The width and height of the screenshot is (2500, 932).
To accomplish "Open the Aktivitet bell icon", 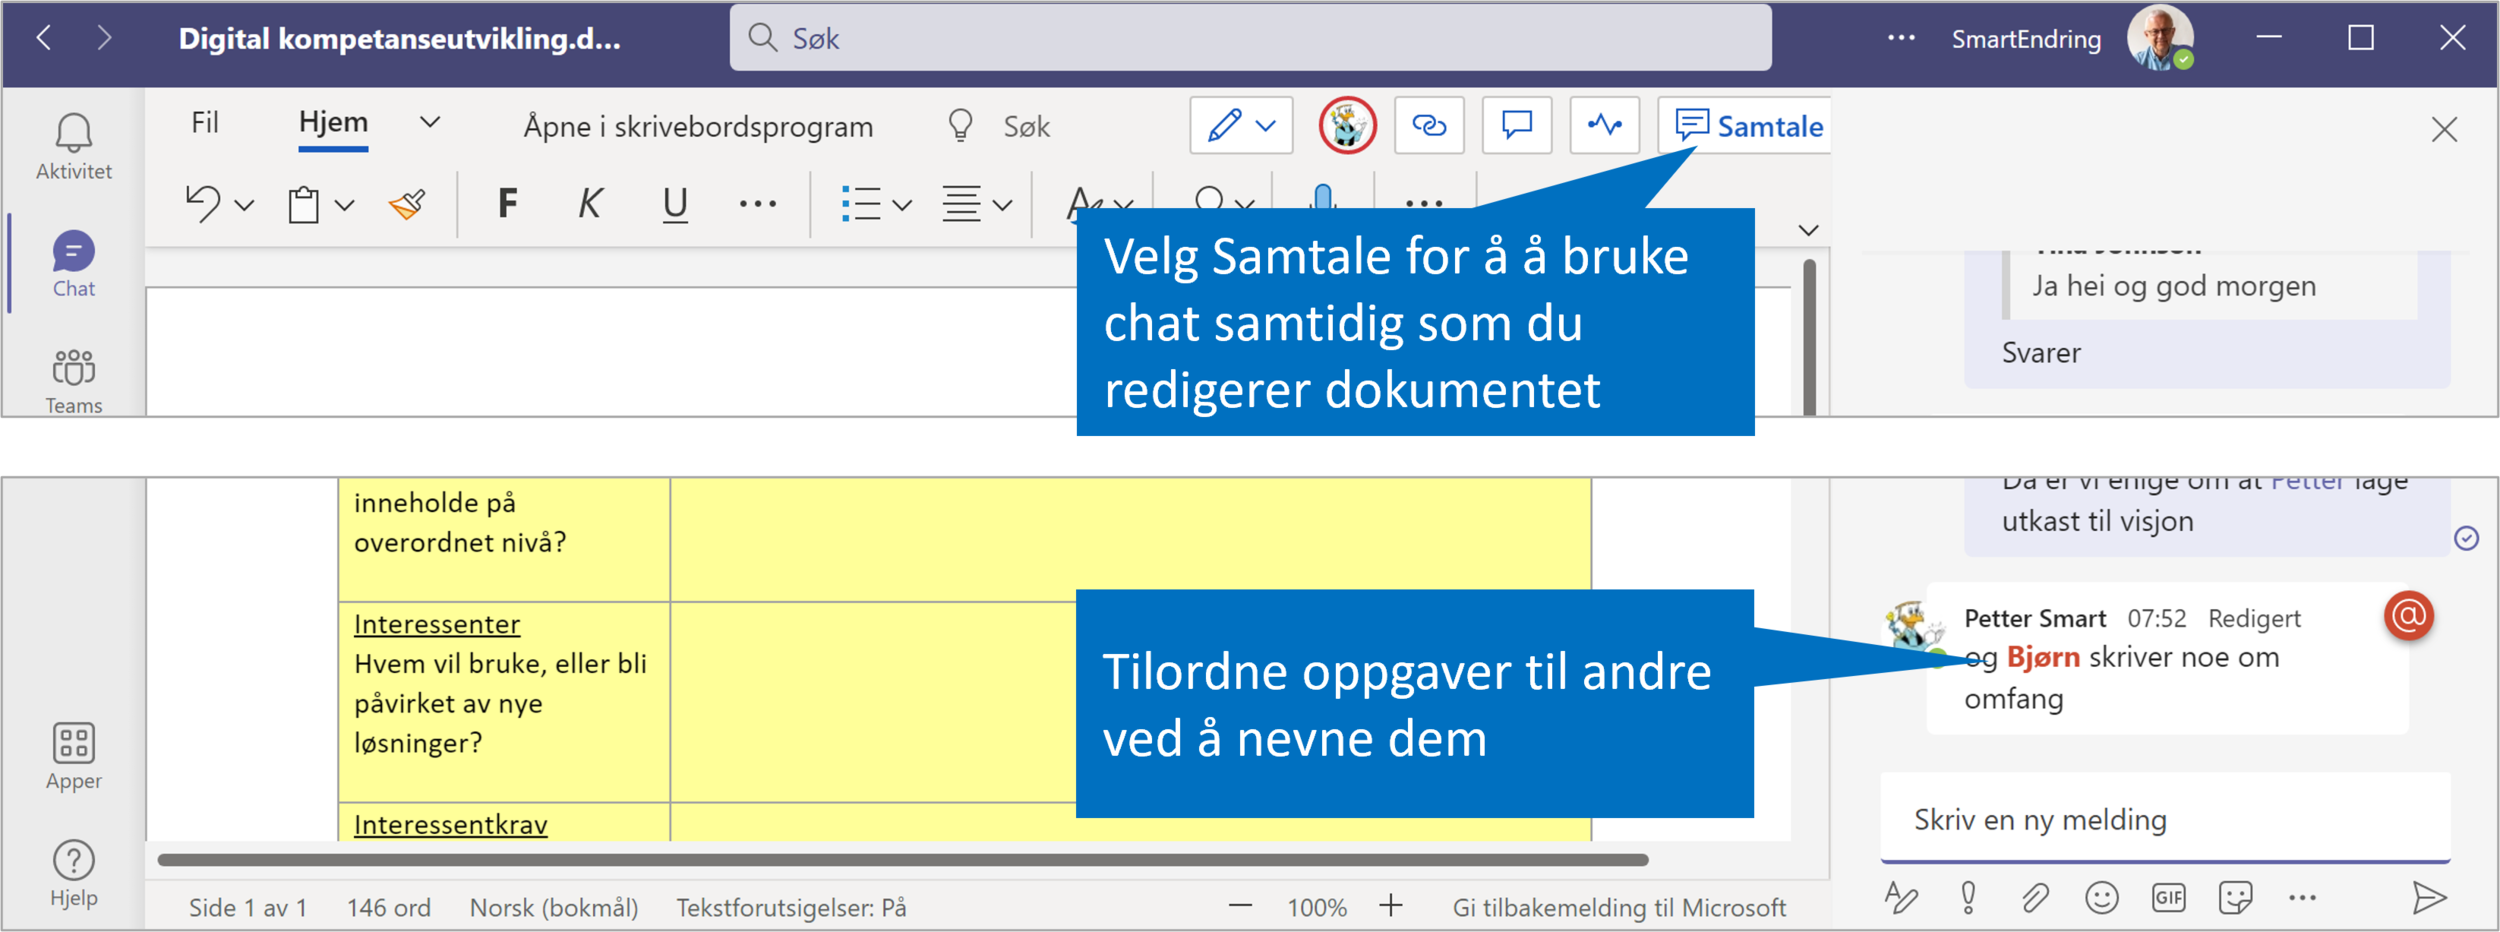I will (73, 133).
